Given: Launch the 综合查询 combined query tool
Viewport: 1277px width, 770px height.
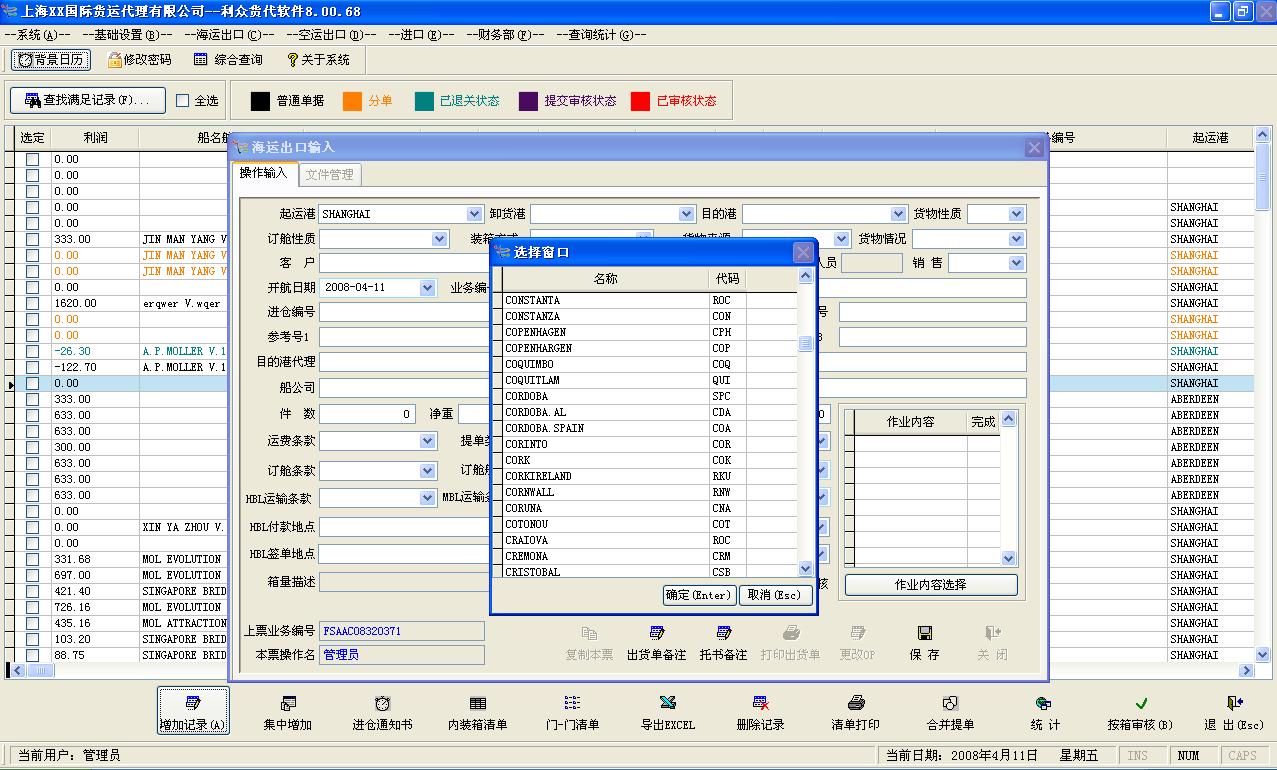Looking at the screenshot, I should click(x=228, y=60).
